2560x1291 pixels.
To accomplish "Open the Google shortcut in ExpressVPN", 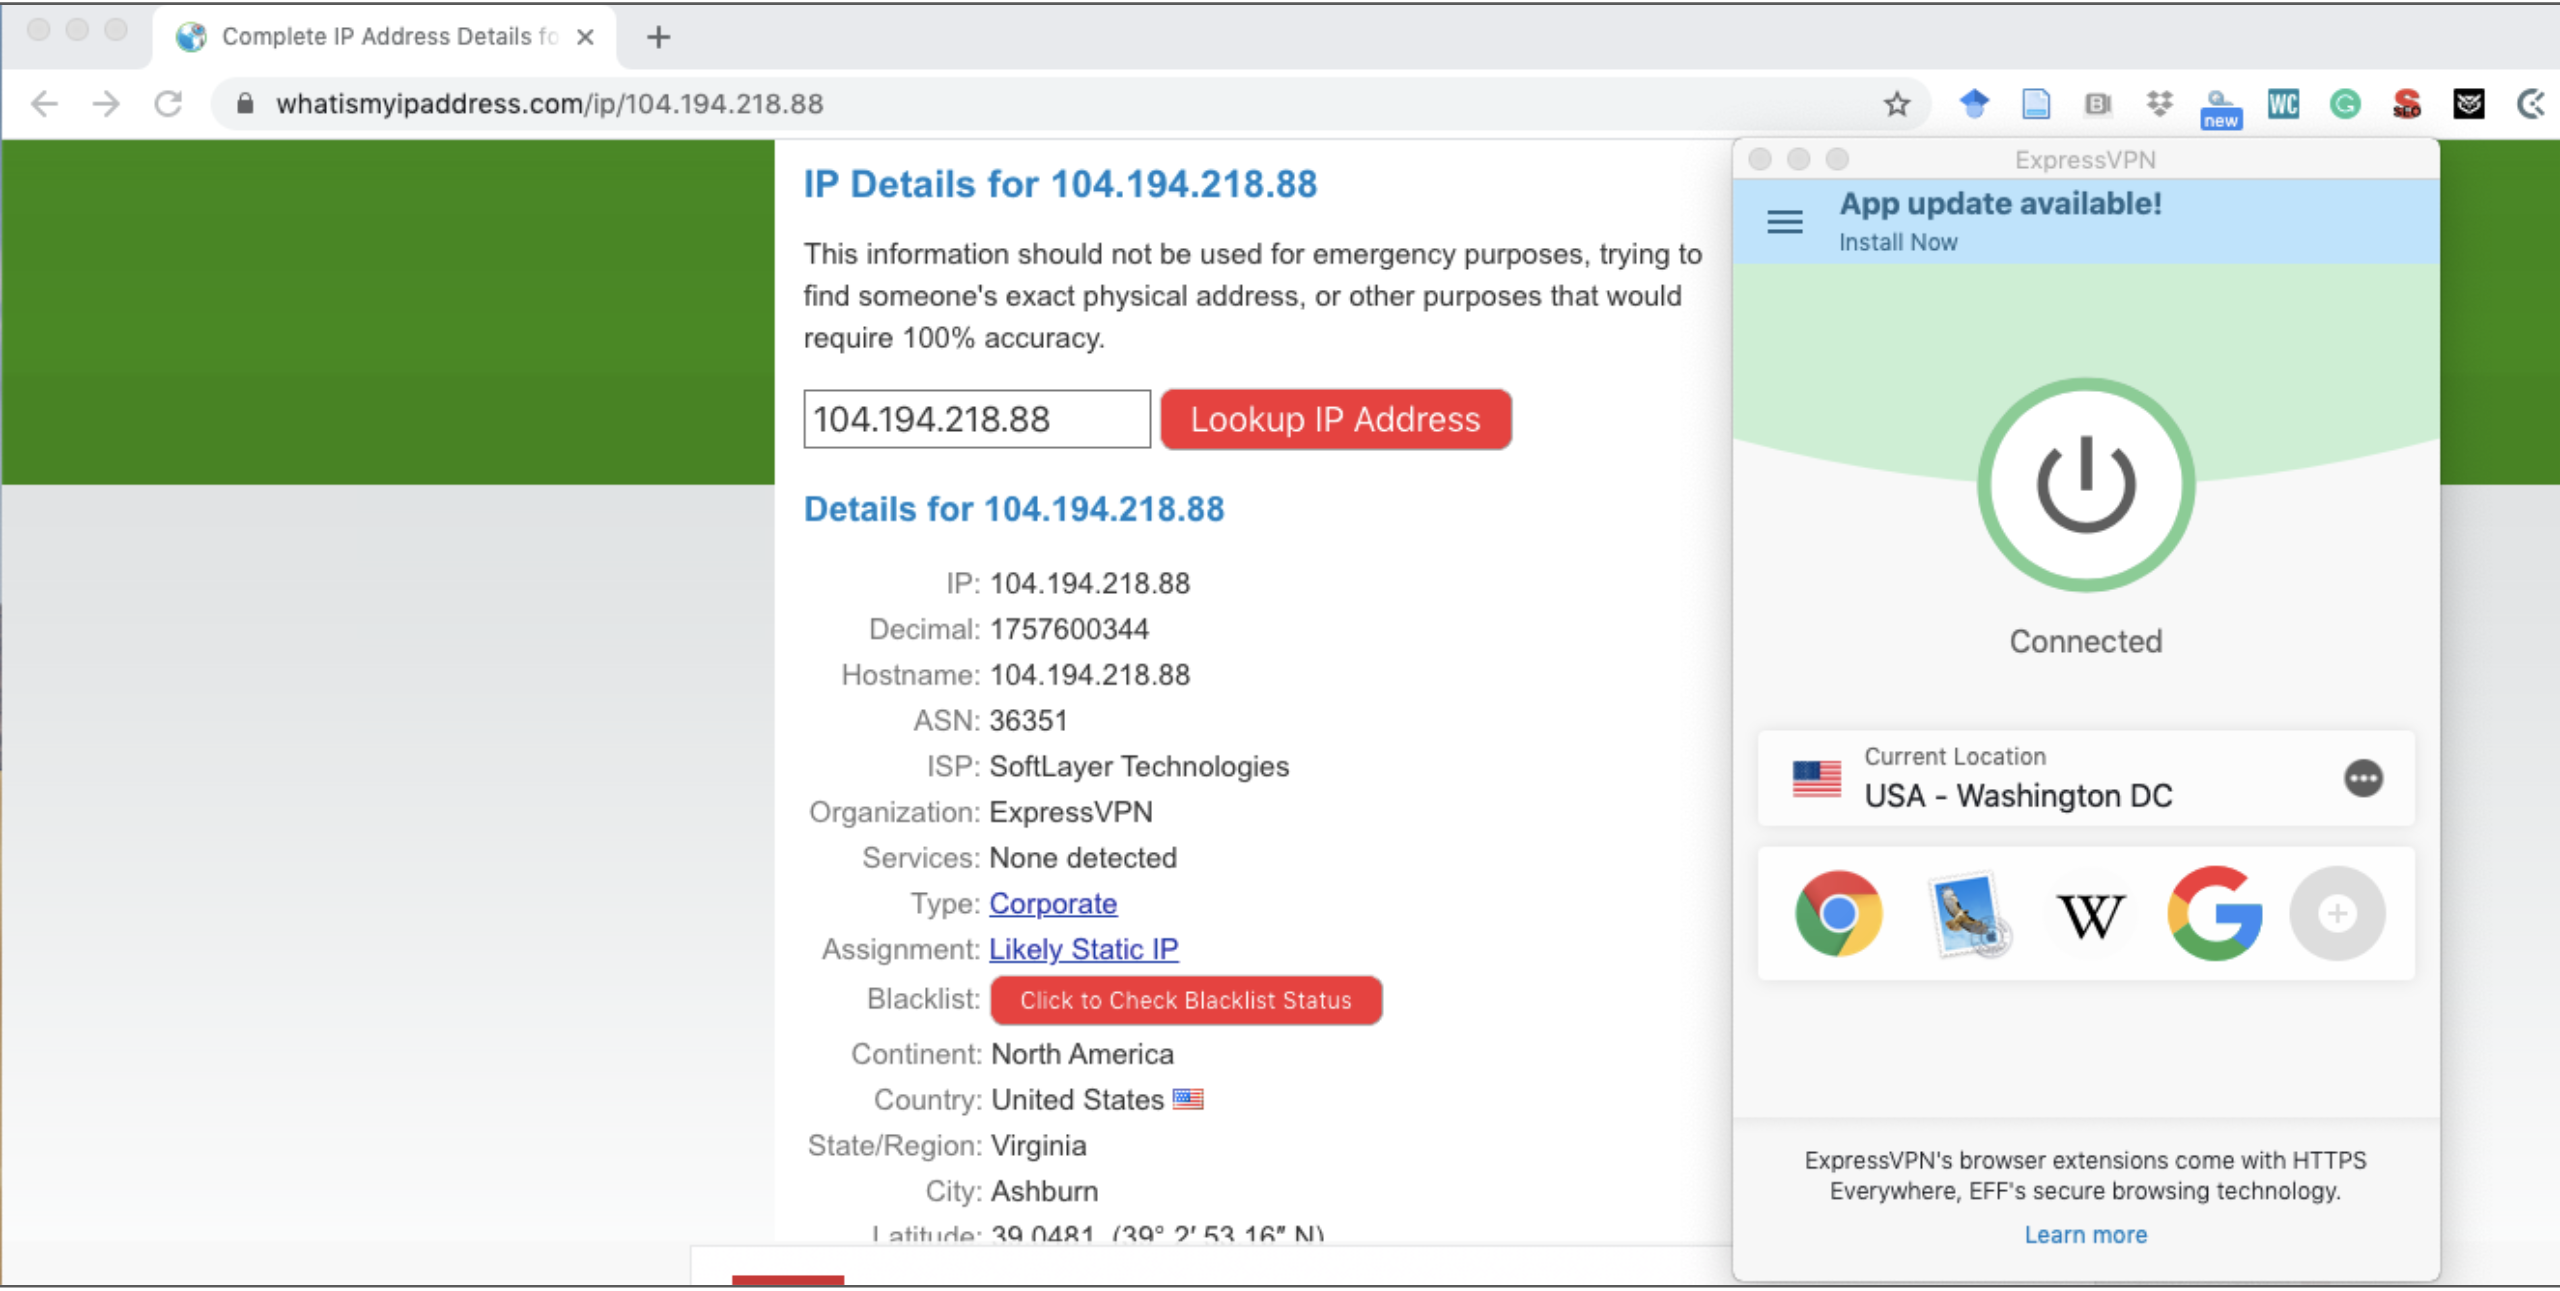I will pos(2215,913).
